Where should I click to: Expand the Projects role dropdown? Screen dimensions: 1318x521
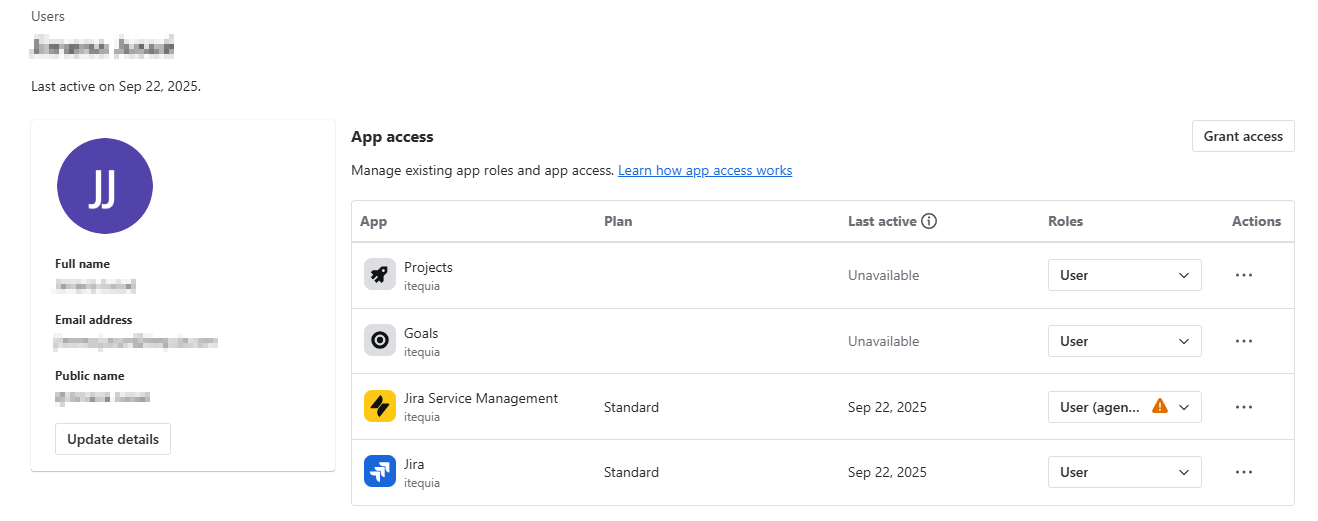[1125, 275]
